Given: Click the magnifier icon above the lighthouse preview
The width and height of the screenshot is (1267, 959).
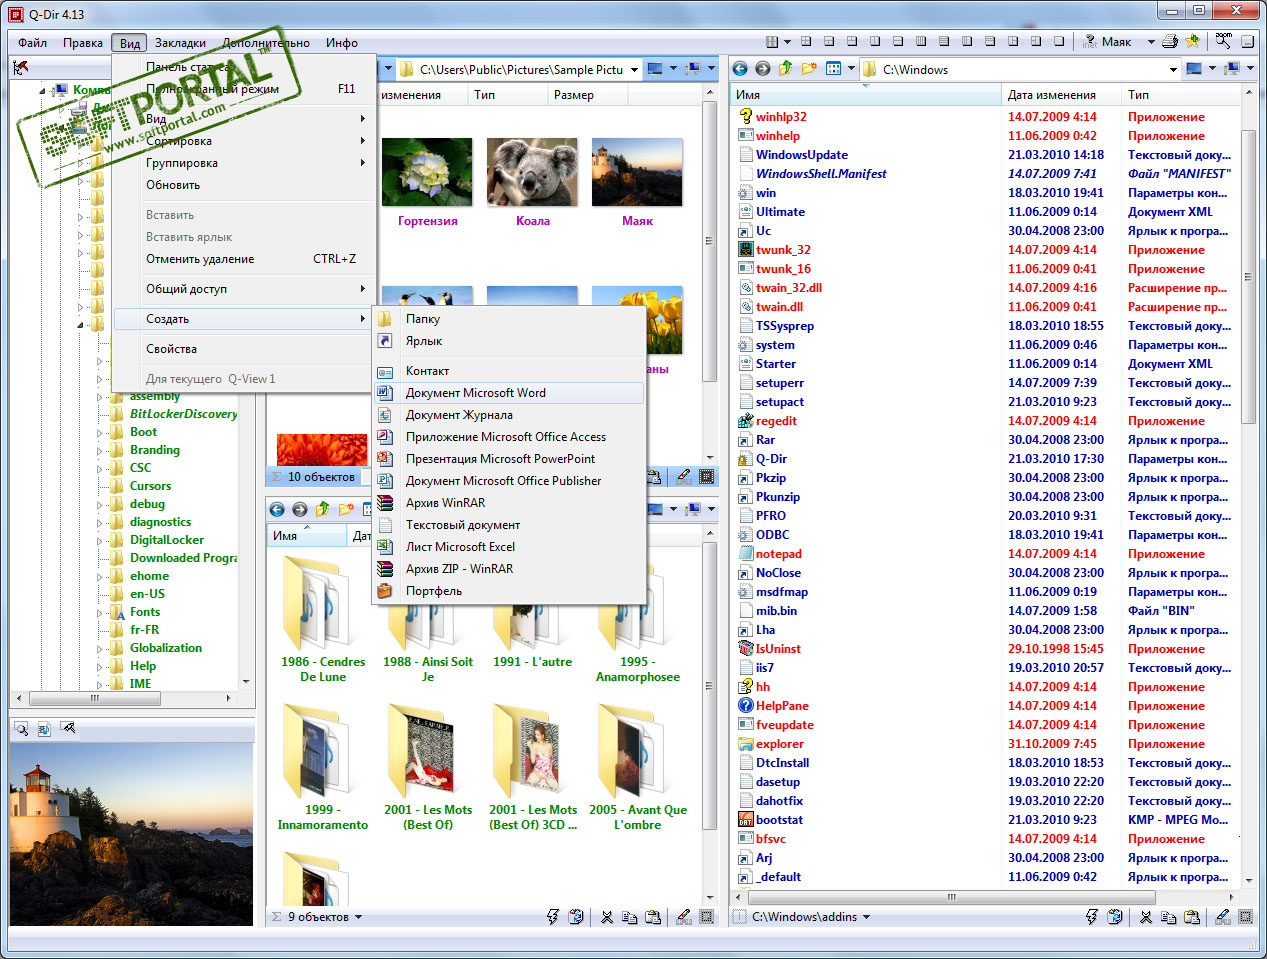Looking at the screenshot, I should [21, 729].
